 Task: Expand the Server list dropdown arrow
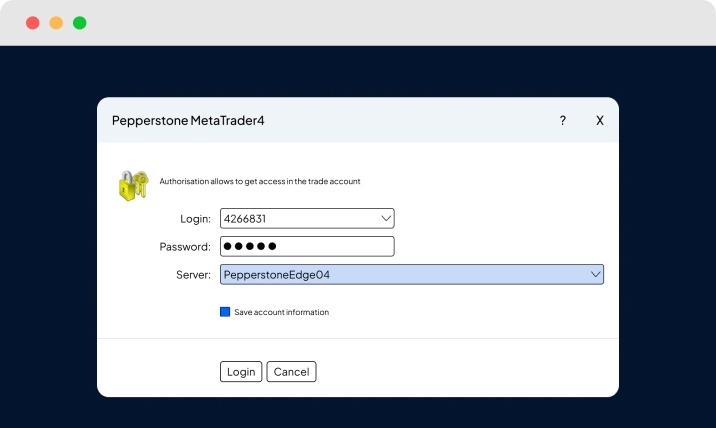coord(595,274)
